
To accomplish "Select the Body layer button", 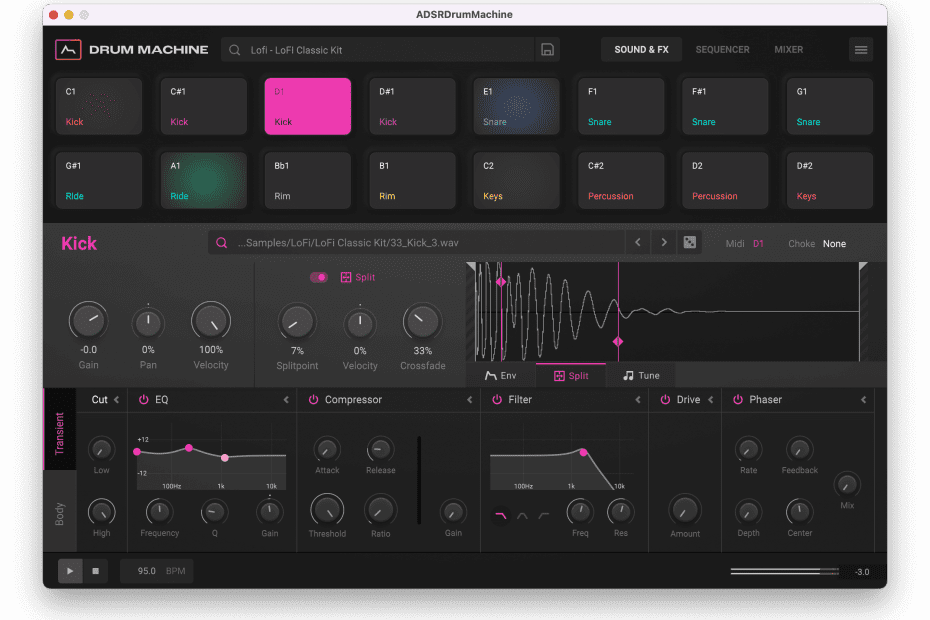I will (x=59, y=514).
